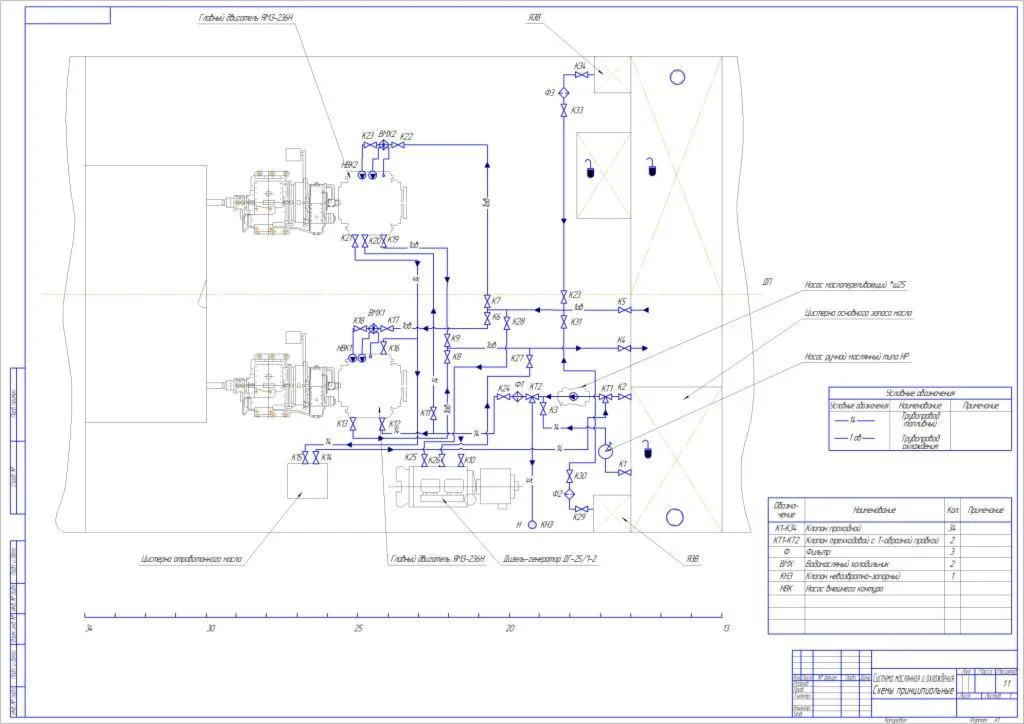Click the hand oil pump circle symbol
The image size is (1024, 724).
click(x=605, y=450)
